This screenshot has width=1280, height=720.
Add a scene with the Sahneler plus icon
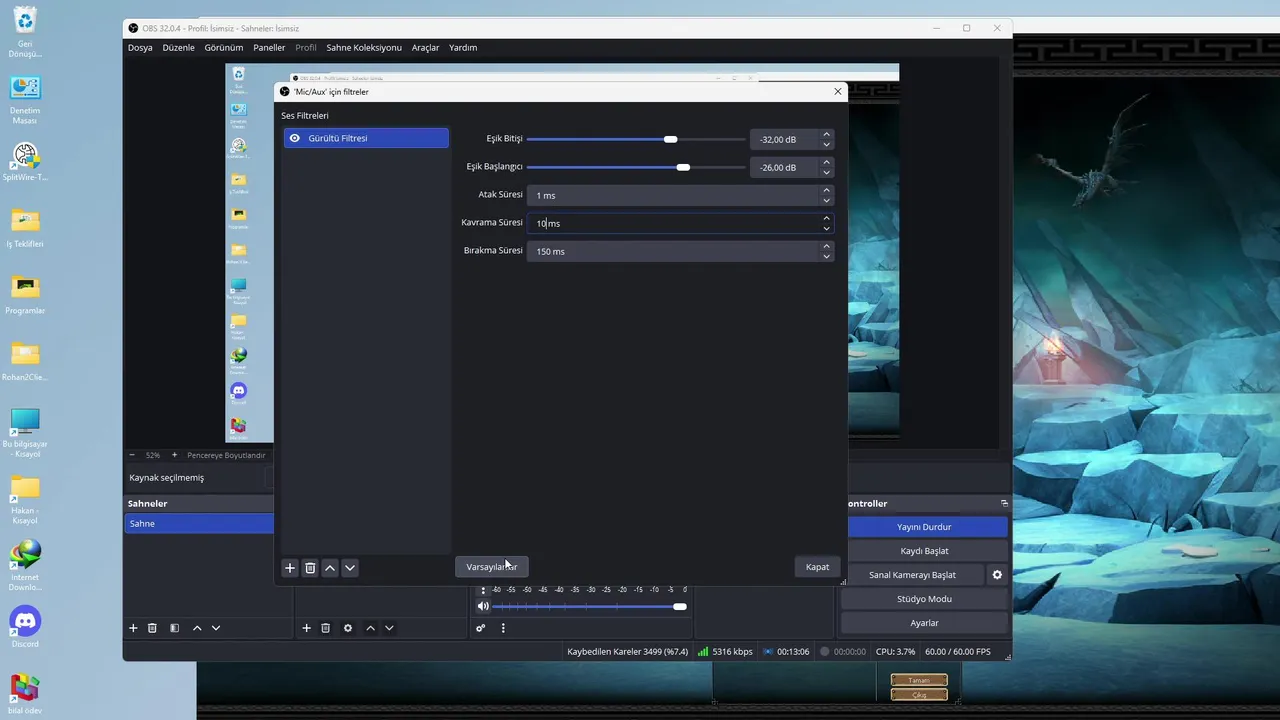[x=133, y=628]
